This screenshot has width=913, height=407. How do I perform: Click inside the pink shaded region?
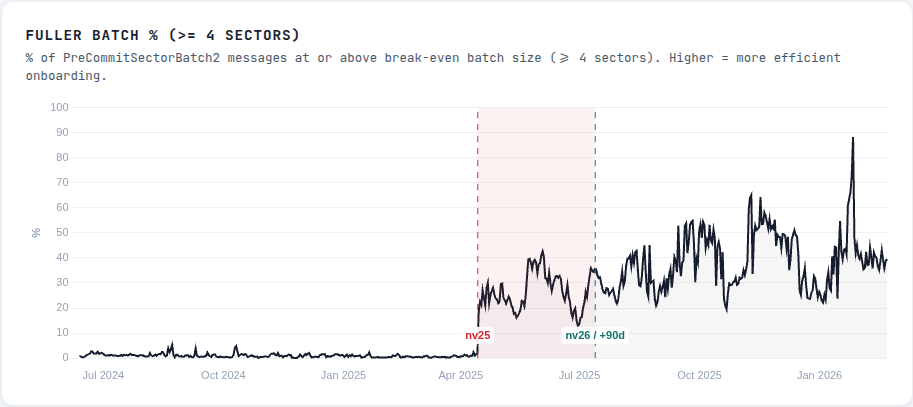pyautogui.click(x=536, y=200)
